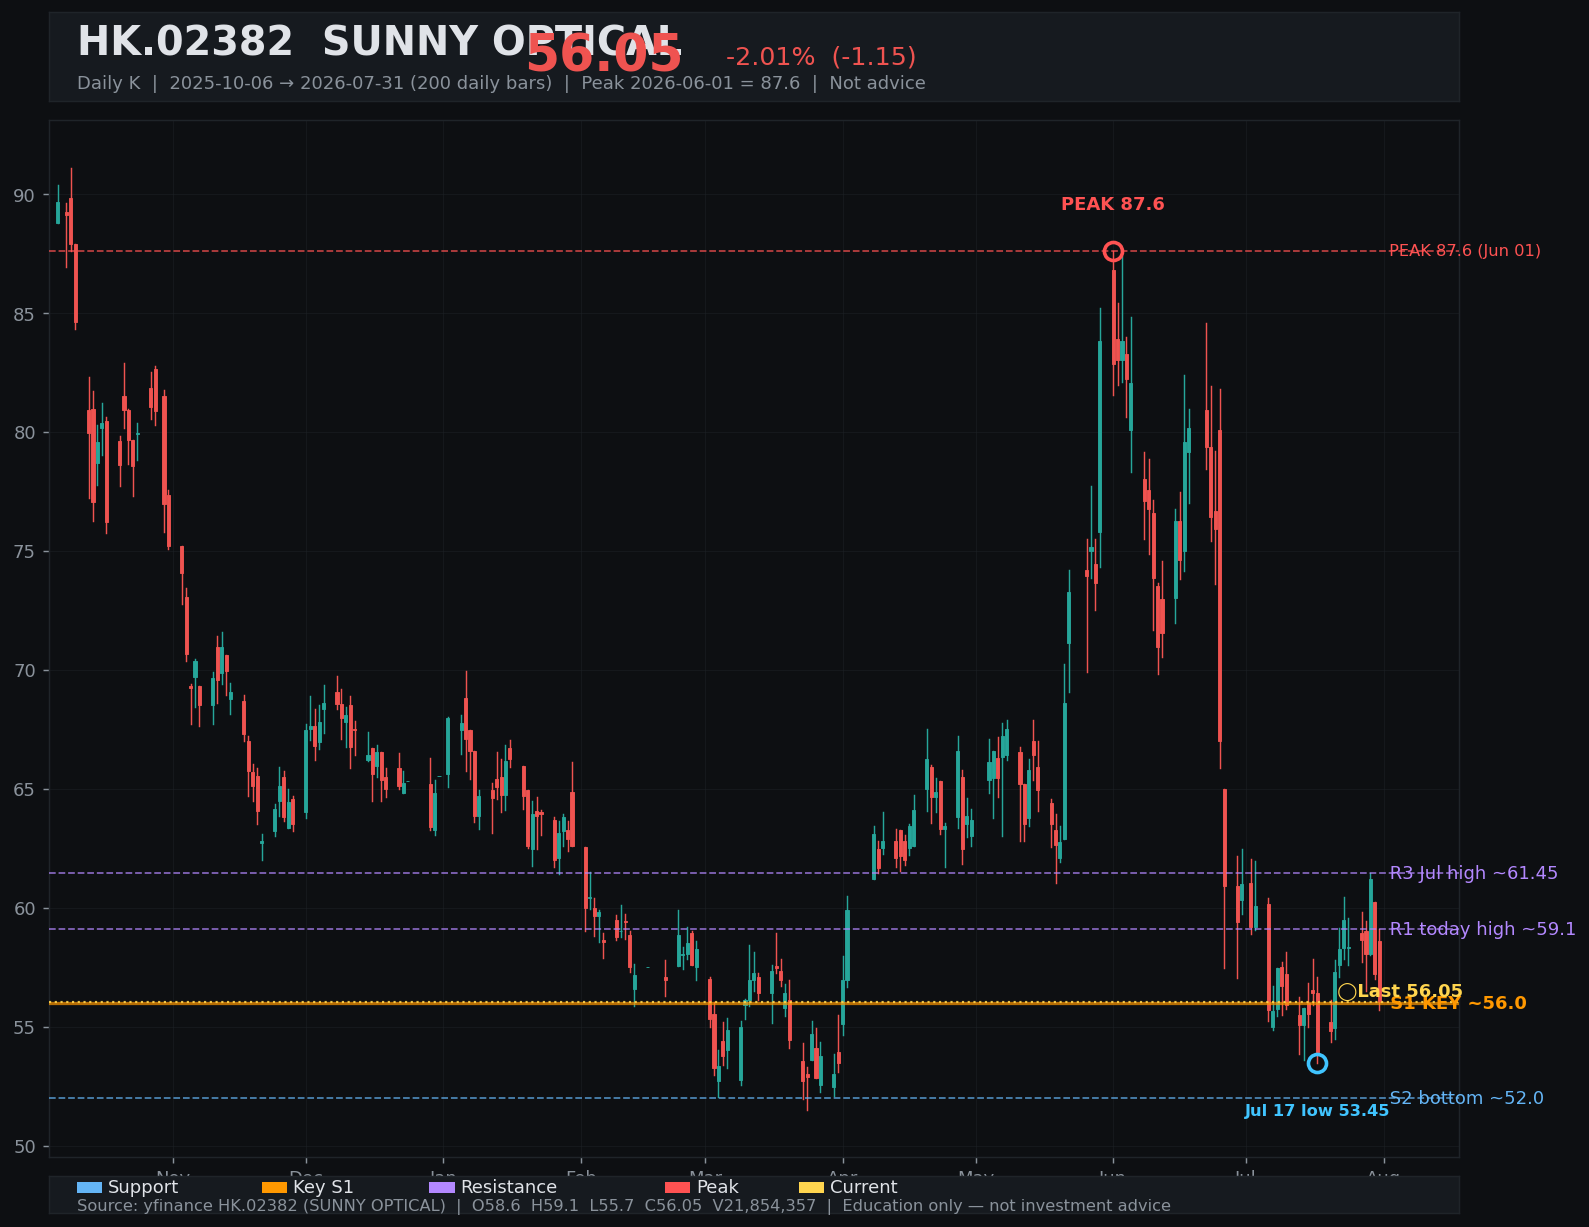The height and width of the screenshot is (1227, 1589).
Task: Click the "2025-10-06 → 2026-07-31 (200 daily bars)" date range
Action: point(361,83)
